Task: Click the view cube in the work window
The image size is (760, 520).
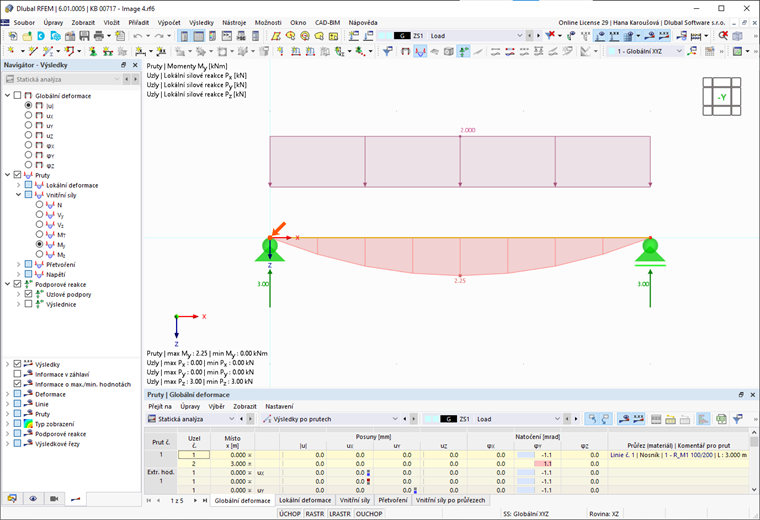Action: (722, 96)
